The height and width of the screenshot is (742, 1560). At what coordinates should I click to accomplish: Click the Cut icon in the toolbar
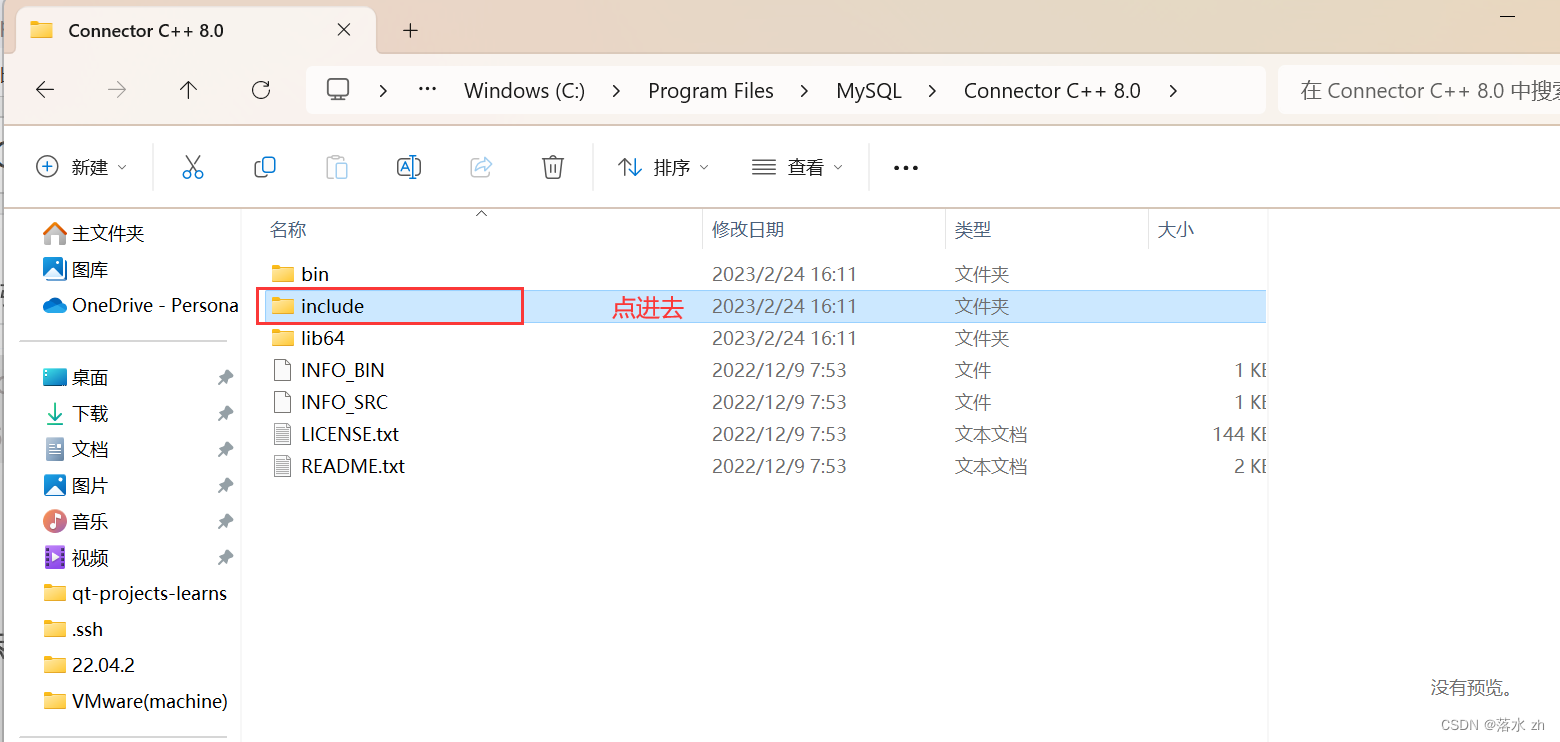192,166
